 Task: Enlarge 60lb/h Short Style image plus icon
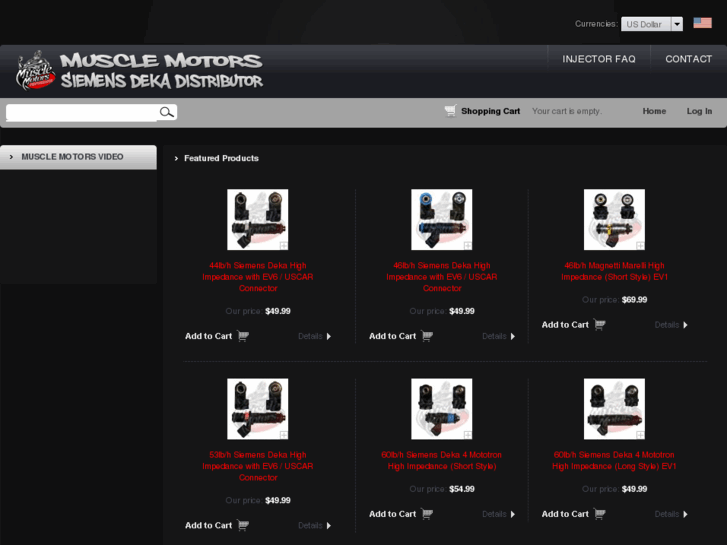point(467,435)
